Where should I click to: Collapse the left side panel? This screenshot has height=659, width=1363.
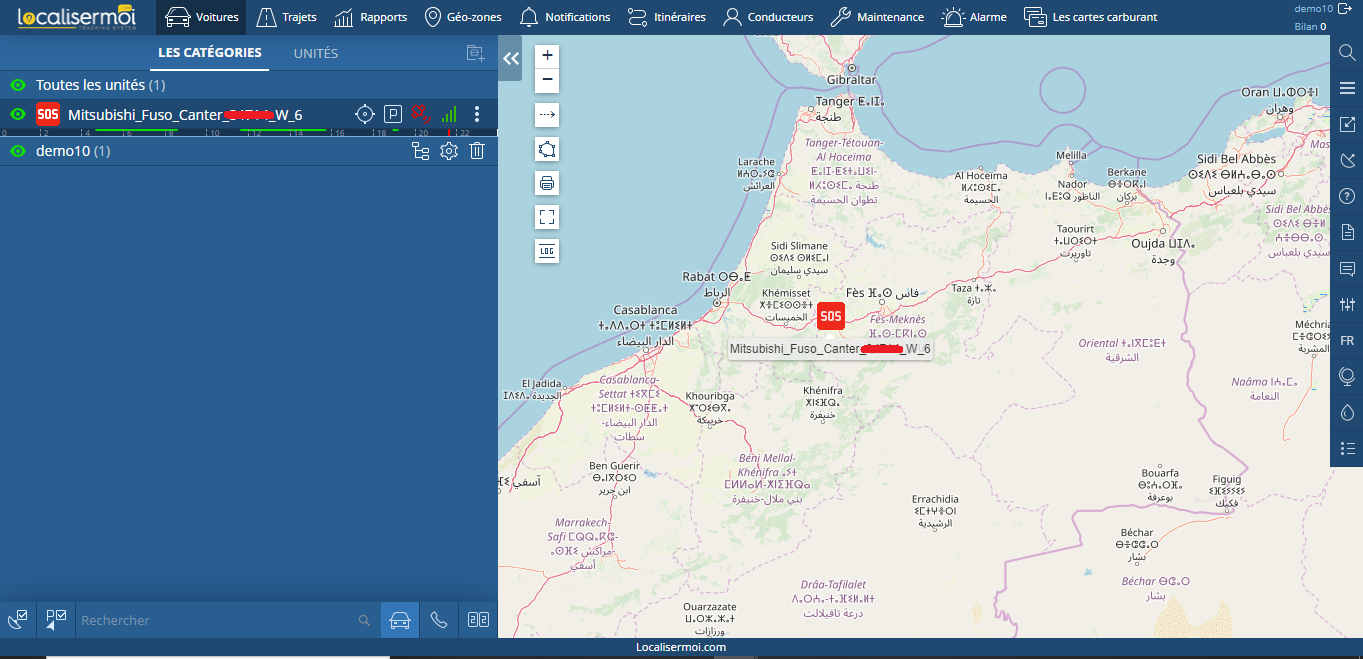pyautogui.click(x=511, y=59)
